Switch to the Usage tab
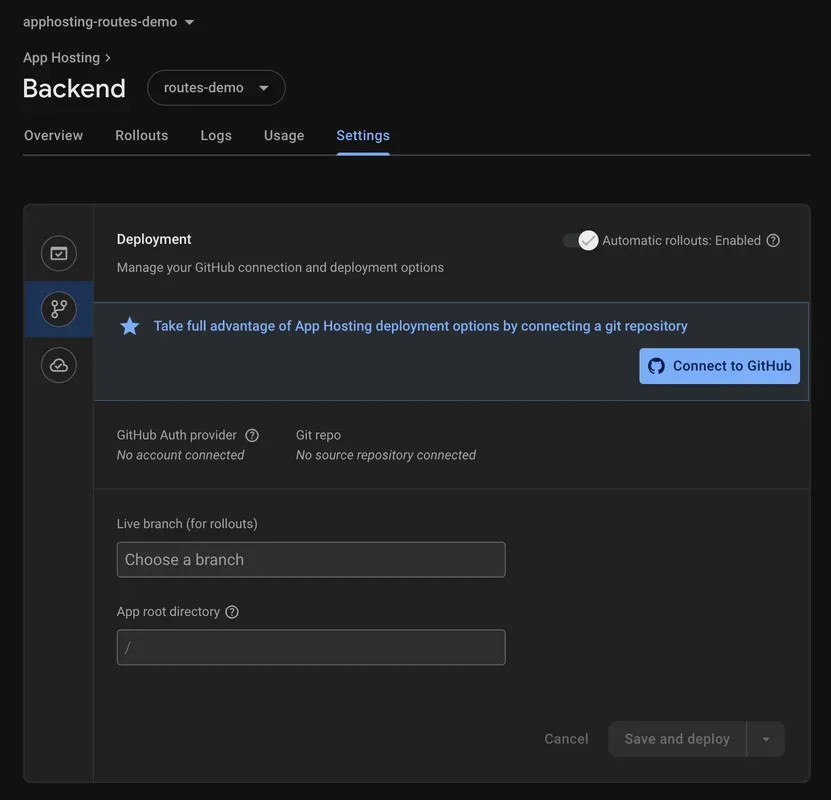Viewport: 831px width, 800px height. 284,136
